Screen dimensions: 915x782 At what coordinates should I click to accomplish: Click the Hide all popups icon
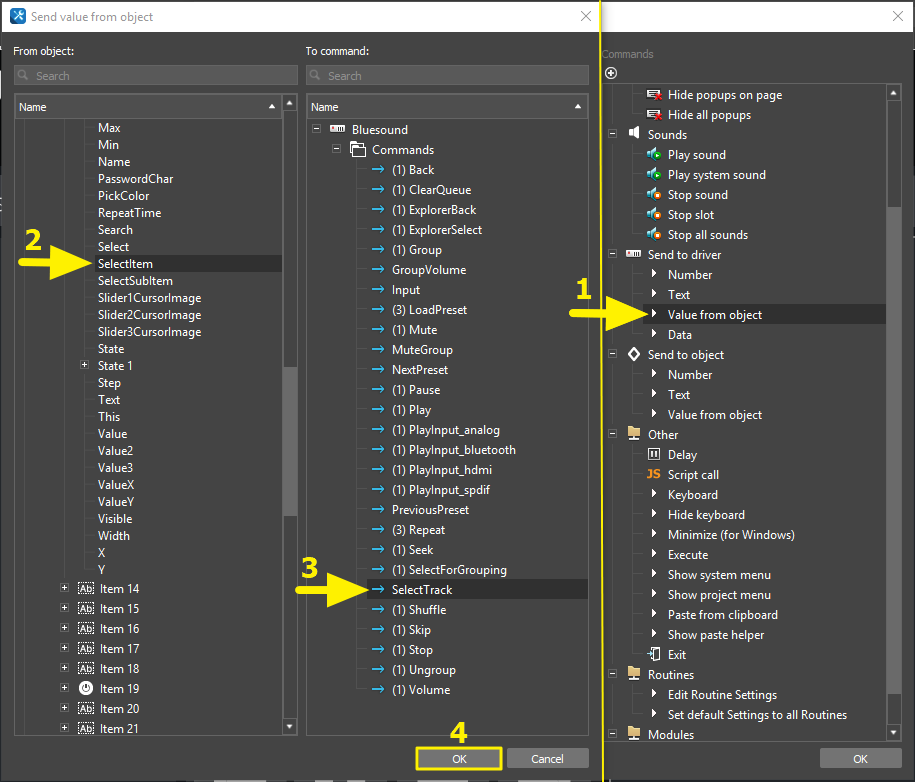click(x=654, y=115)
